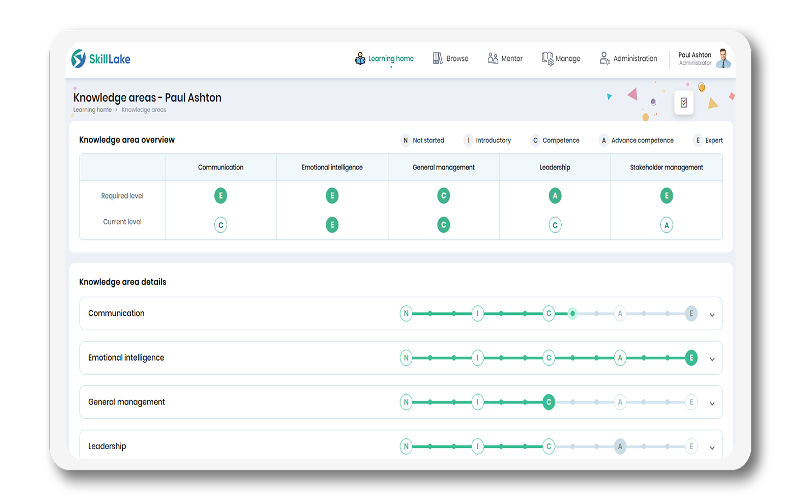The width and height of the screenshot is (800, 500).
Task: Click the Learning home nav icon
Action: 360,59
